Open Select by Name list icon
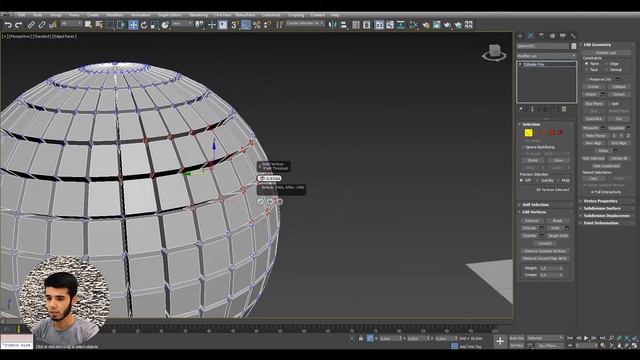This screenshot has height=360, width=640. pyautogui.click(x=99, y=25)
